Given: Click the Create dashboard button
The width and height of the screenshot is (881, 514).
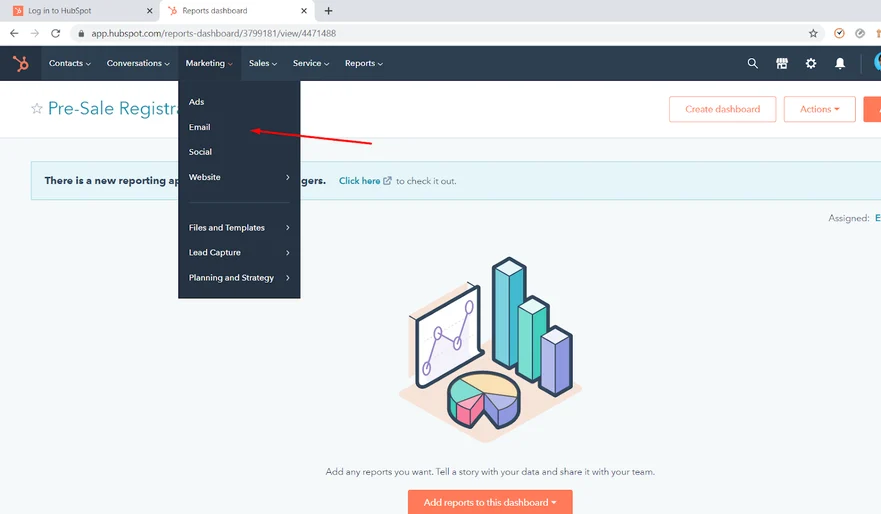Looking at the screenshot, I should (723, 109).
